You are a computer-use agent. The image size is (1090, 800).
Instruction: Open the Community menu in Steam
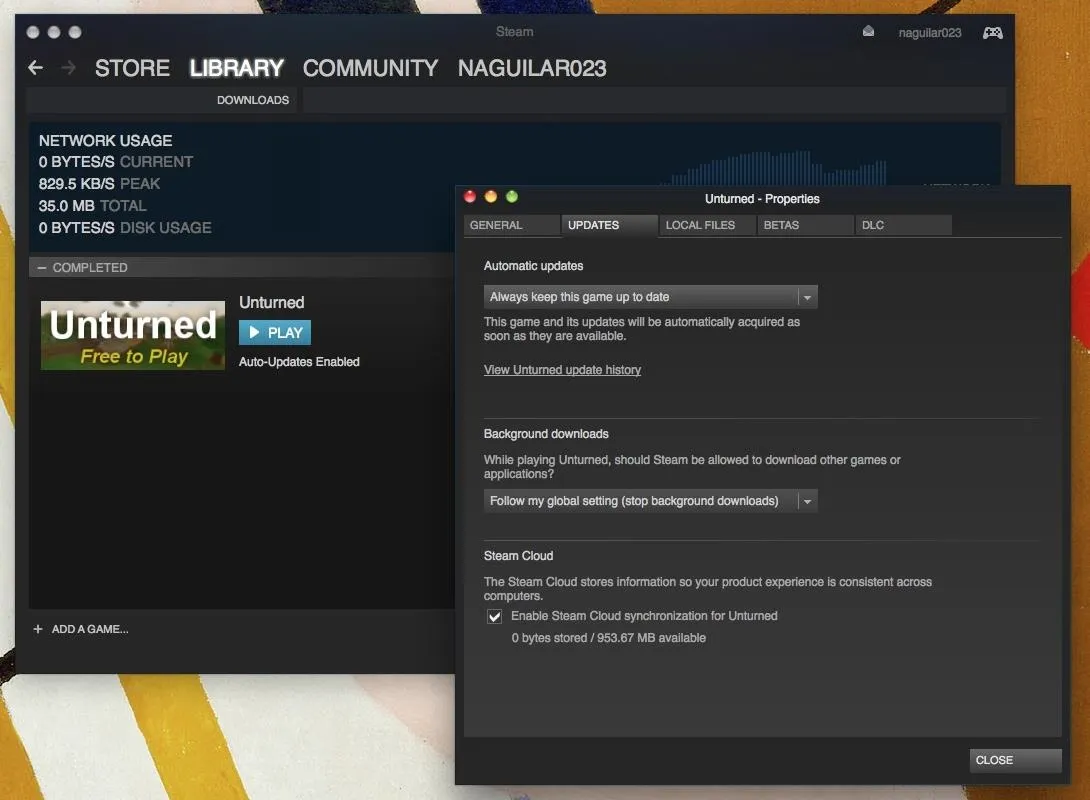371,68
